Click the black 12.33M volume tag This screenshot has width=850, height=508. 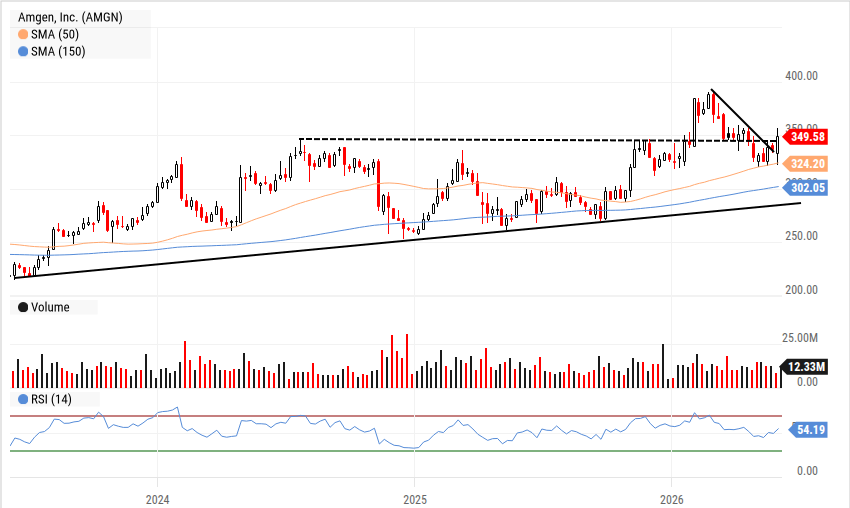click(x=805, y=367)
